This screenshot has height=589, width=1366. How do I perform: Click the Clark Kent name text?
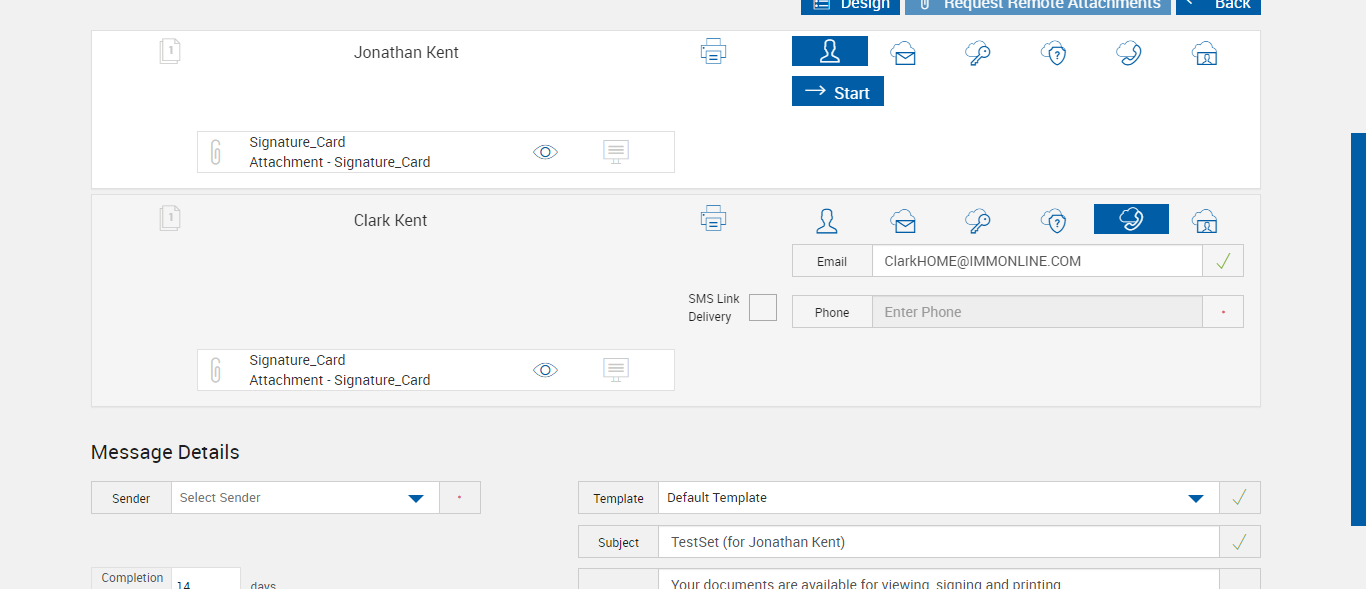[x=390, y=220]
